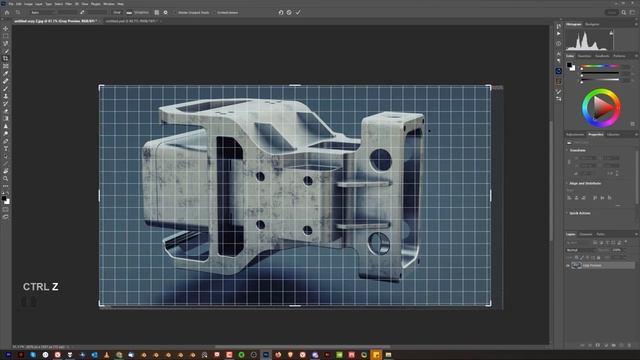The image size is (640, 360).
Task: Open the crop Ratio preset dropdown
Action: click(43, 13)
